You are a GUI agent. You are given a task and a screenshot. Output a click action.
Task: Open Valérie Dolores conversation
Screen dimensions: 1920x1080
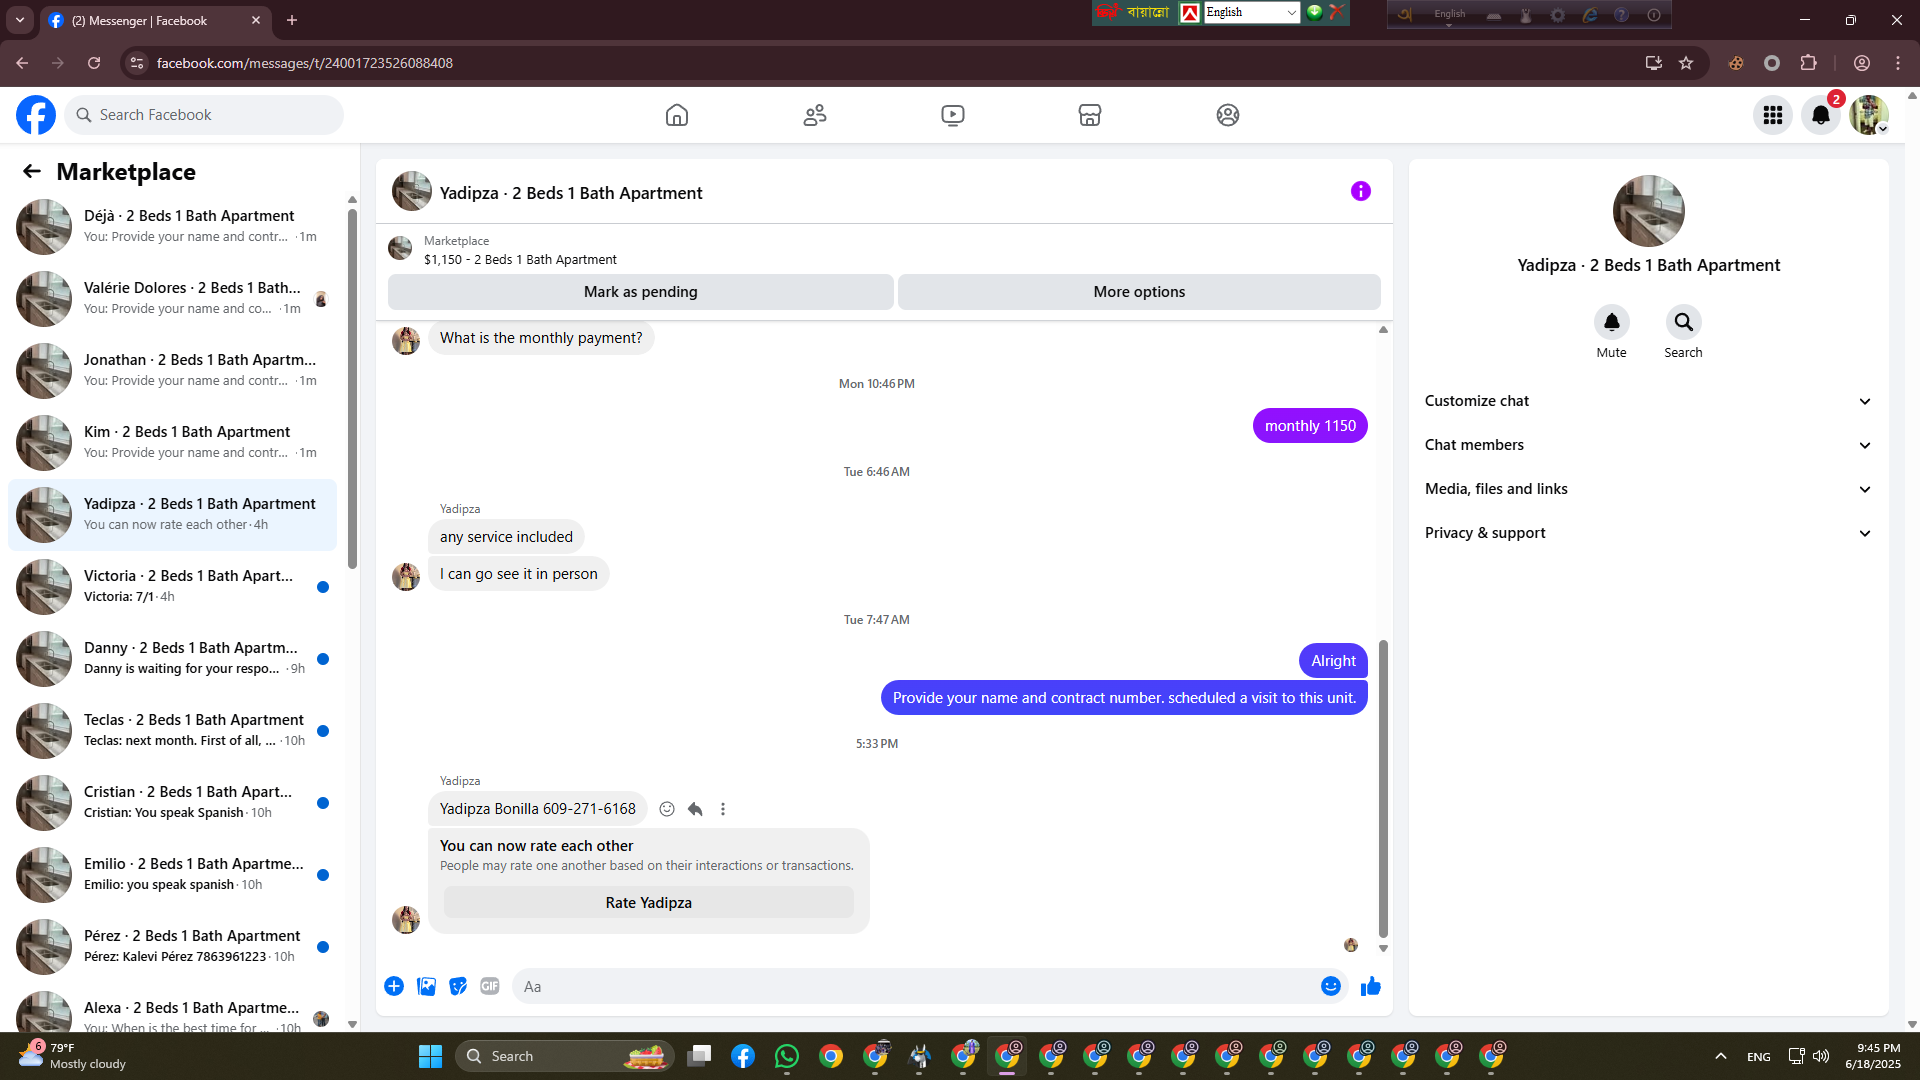pyautogui.click(x=172, y=298)
